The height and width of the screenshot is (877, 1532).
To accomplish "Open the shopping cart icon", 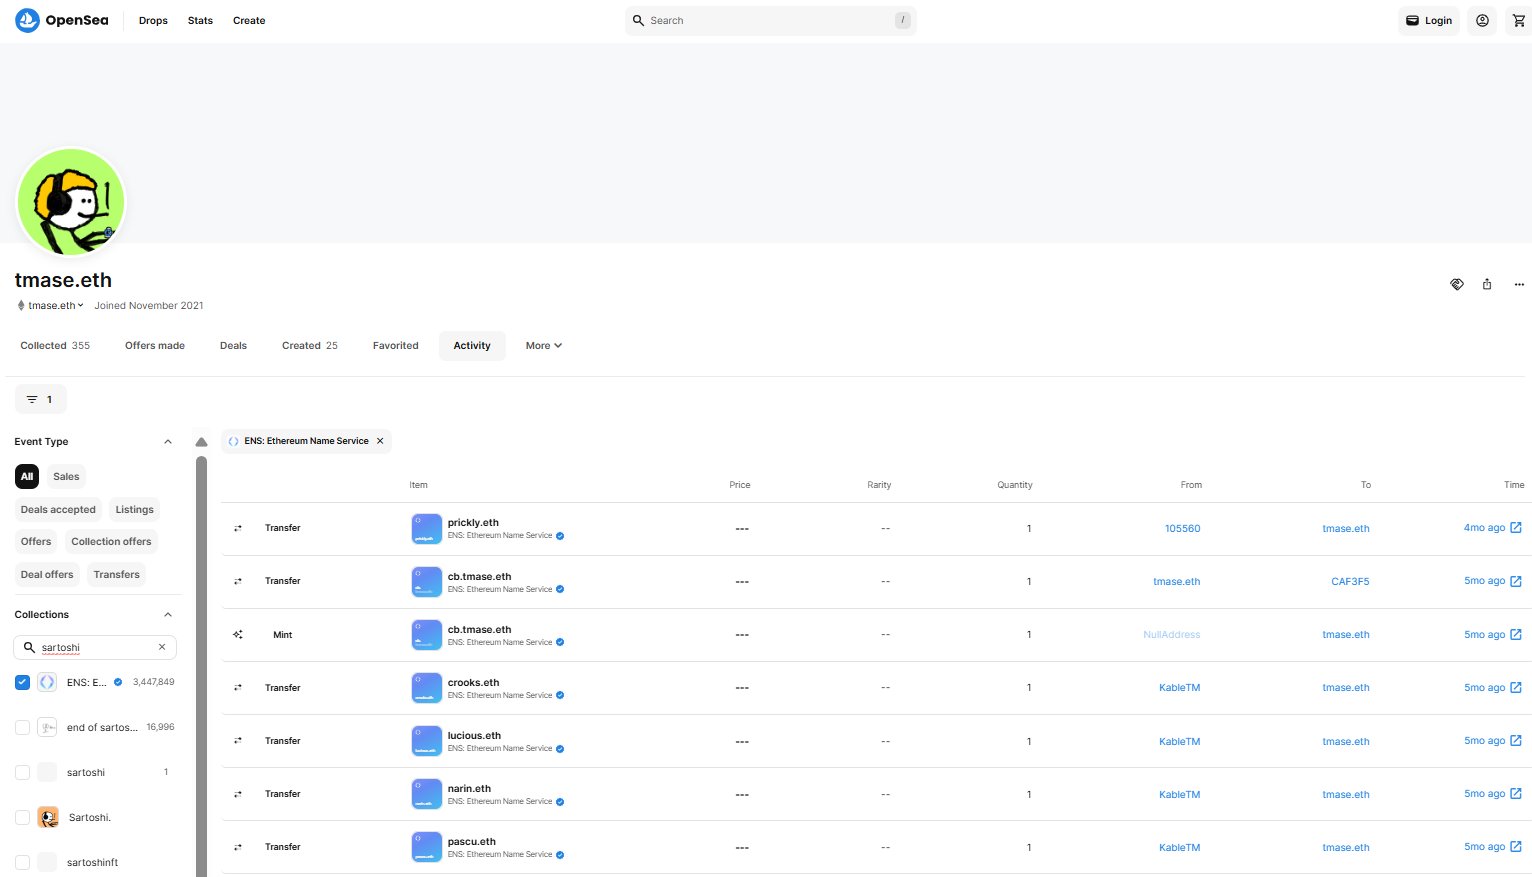I will click(1518, 20).
